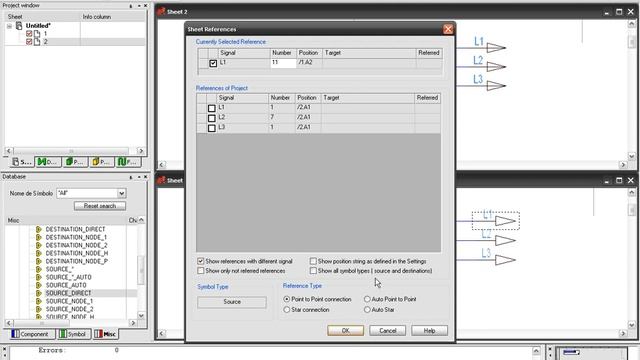Select sheet 2 page icon
Image resolution: width=640 pixels, height=360 pixels.
point(37,42)
